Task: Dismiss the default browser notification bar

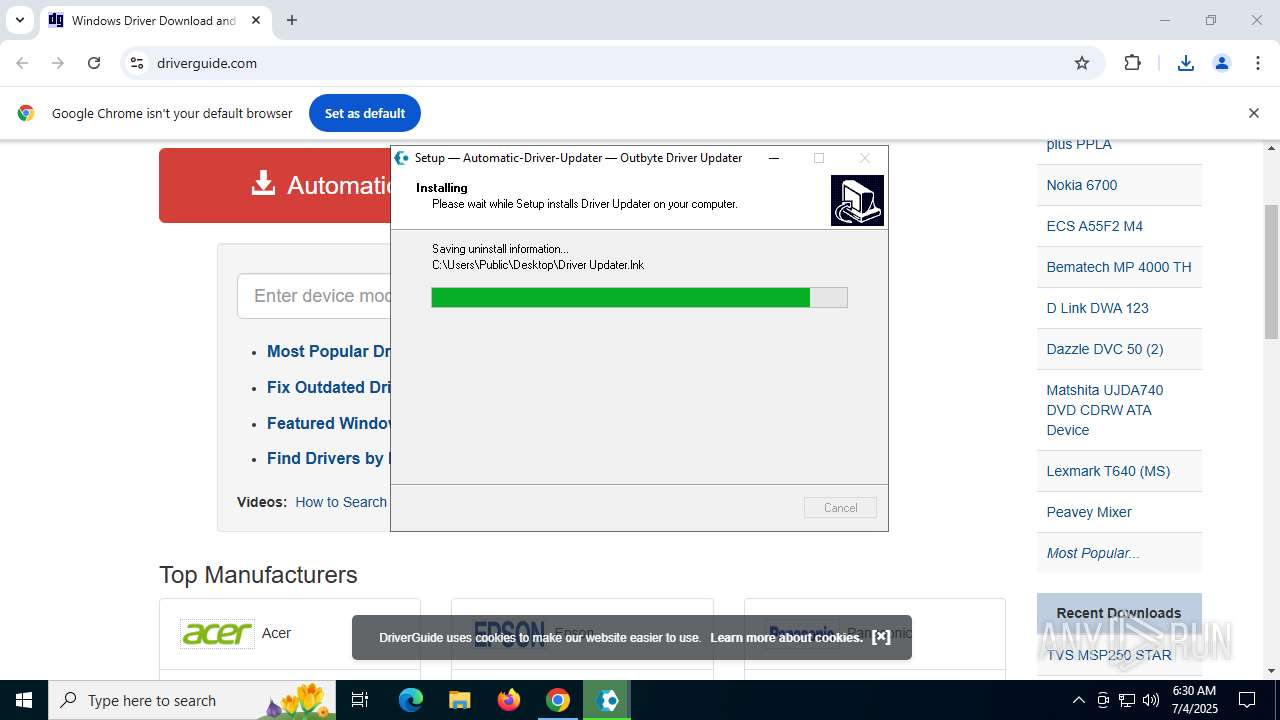Action: 1254,113
